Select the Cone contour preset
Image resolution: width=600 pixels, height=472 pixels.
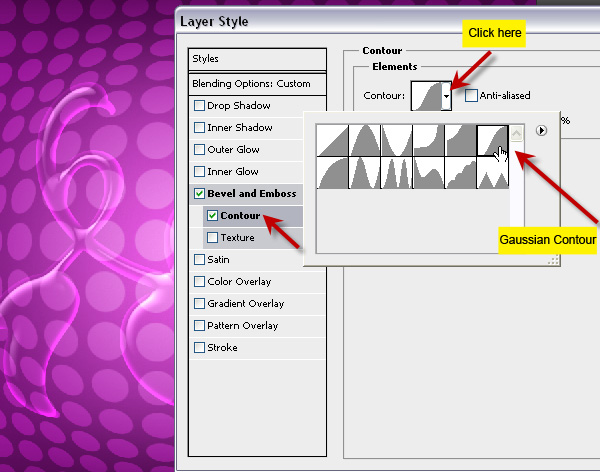click(365, 140)
